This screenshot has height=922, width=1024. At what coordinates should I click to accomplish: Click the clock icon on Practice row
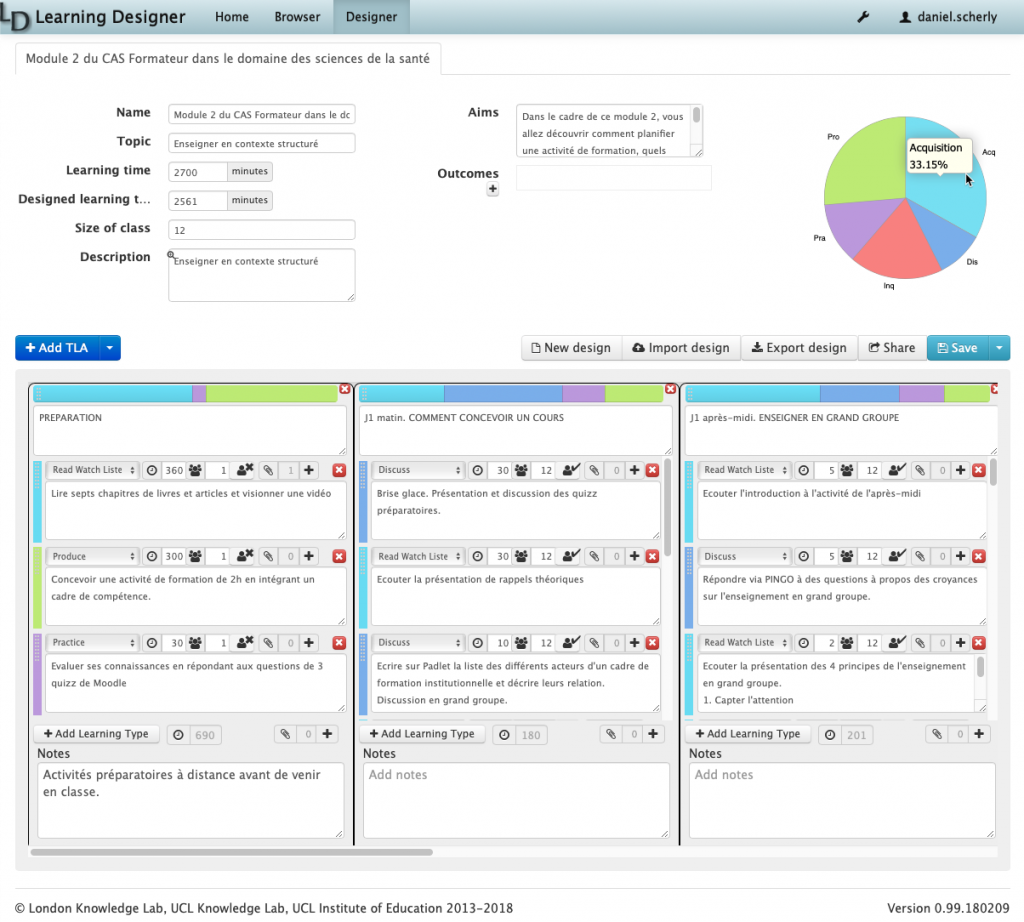click(152, 643)
